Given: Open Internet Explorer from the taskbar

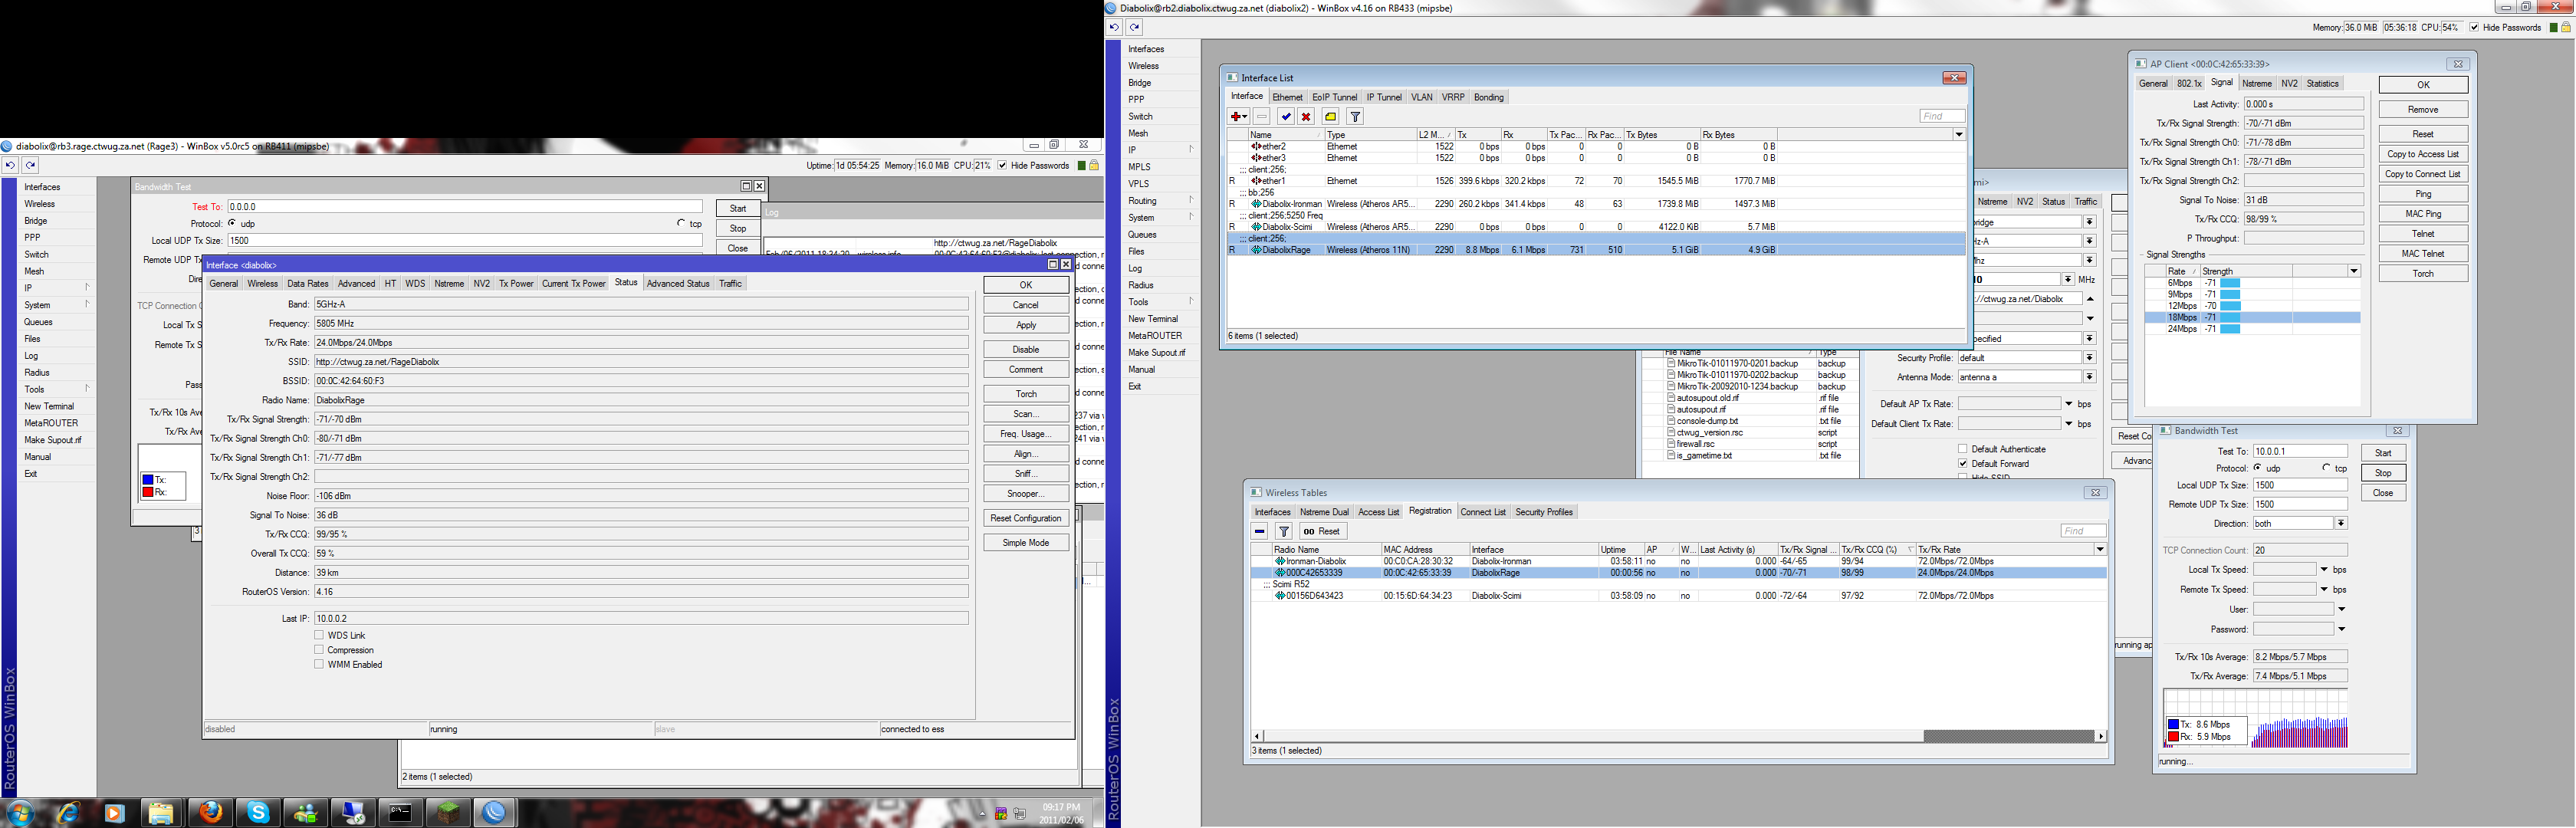Looking at the screenshot, I should [67, 812].
